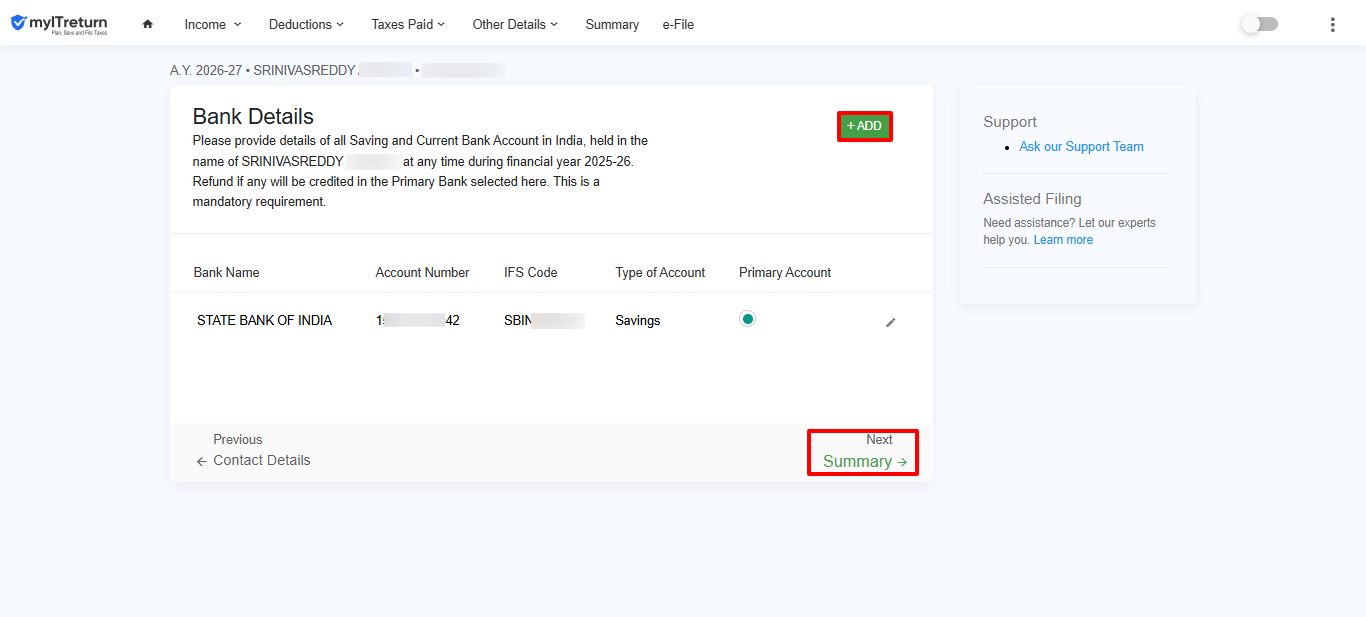Select the STATE BANK OF INDIA cell
The width and height of the screenshot is (1366, 617).
(264, 321)
